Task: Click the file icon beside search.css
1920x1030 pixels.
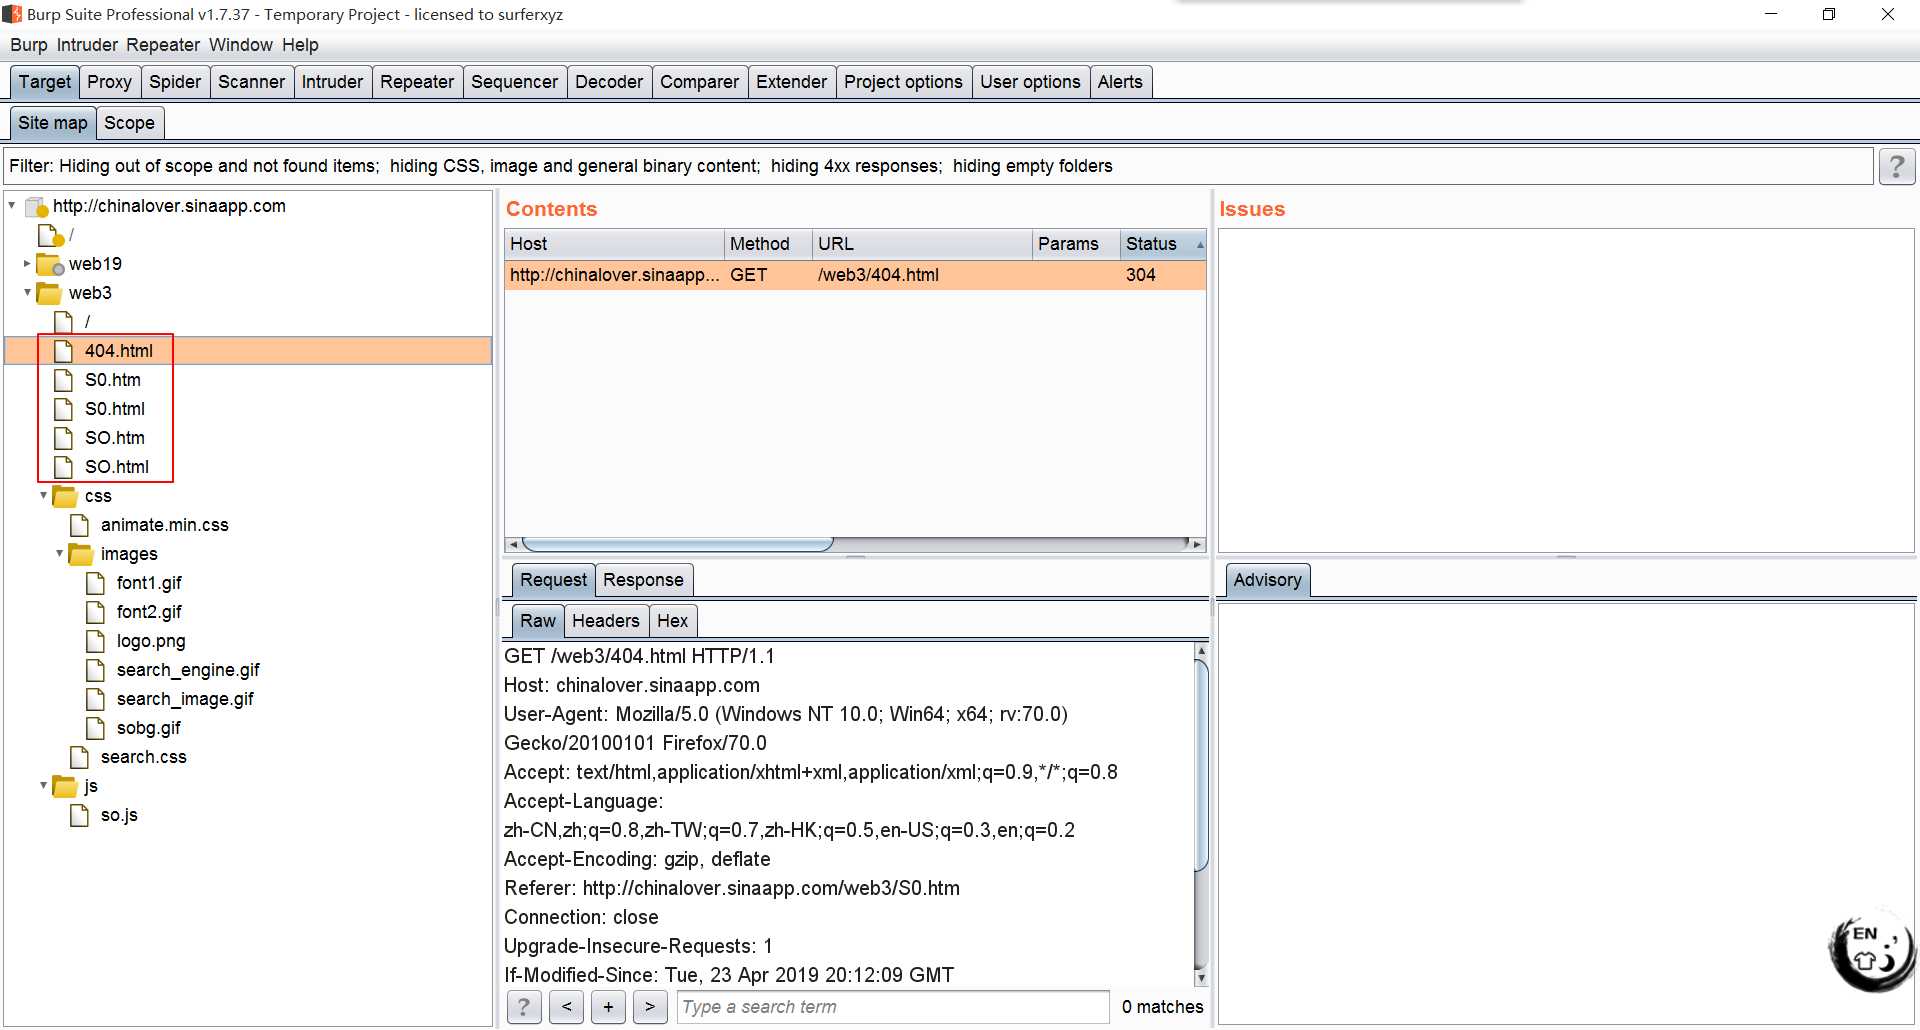Action: tap(80, 757)
